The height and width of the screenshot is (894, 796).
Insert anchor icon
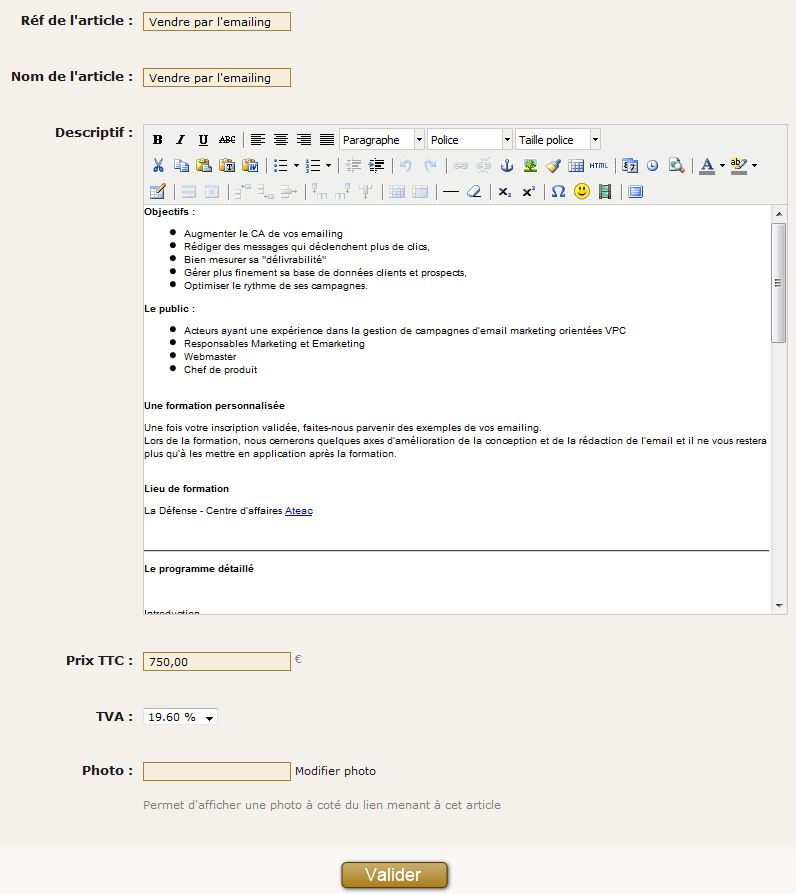(x=507, y=165)
